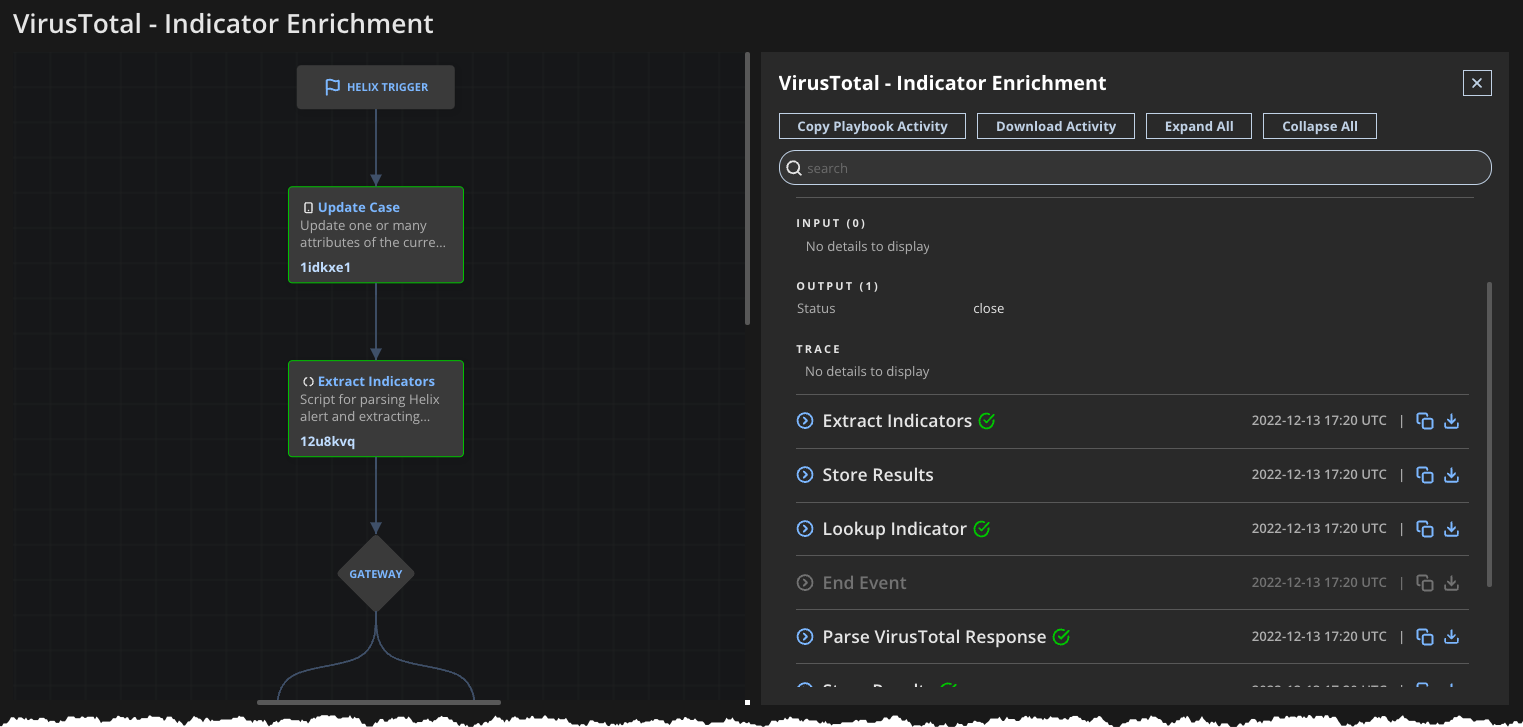Copy the End Event activity
Viewport: 1523px width, 727px height.
[1426, 583]
